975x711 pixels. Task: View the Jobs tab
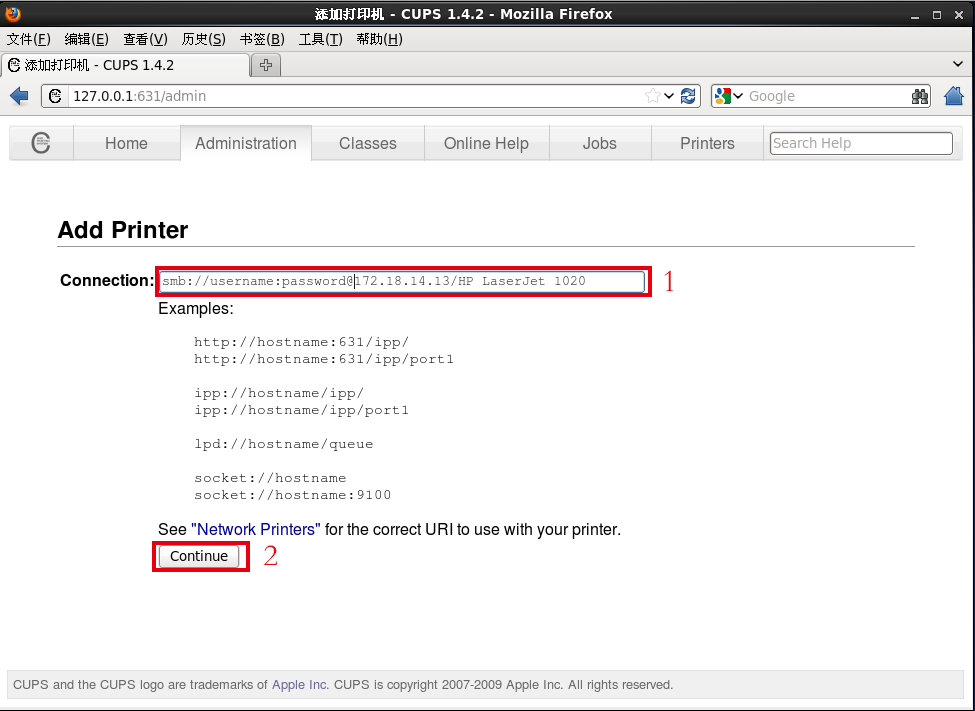click(x=599, y=143)
